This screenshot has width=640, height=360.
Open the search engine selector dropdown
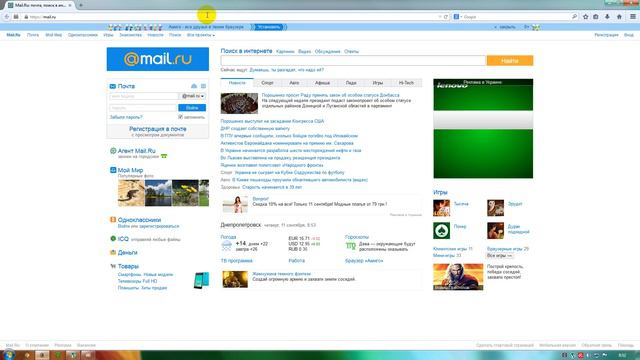[x=458, y=17]
